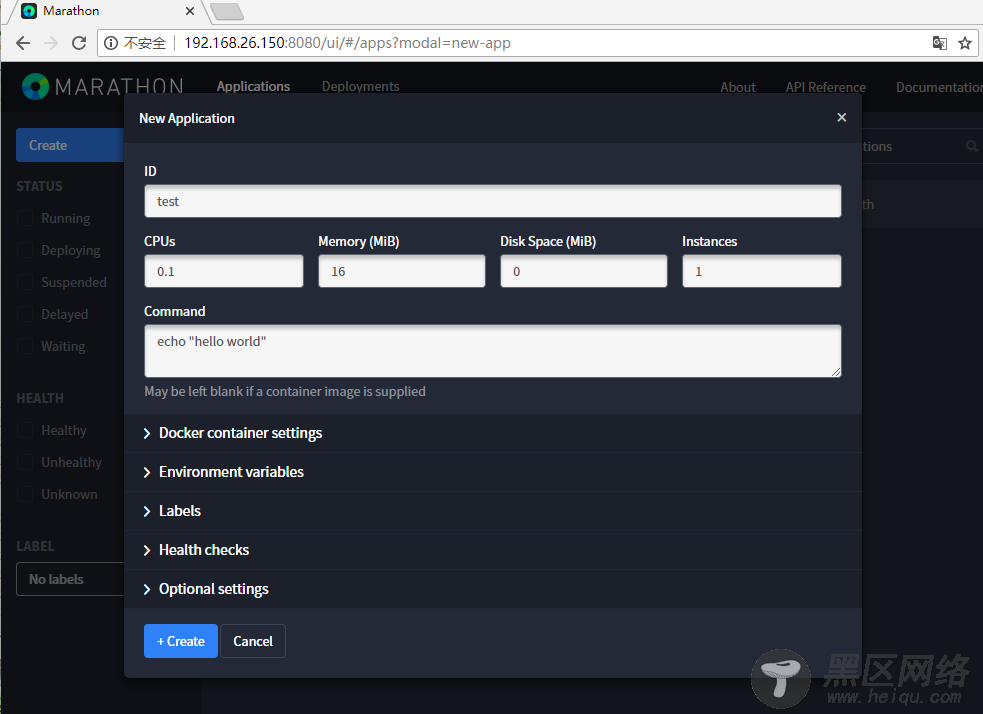Click the site info icon in address bar
983x714 pixels.
[111, 43]
